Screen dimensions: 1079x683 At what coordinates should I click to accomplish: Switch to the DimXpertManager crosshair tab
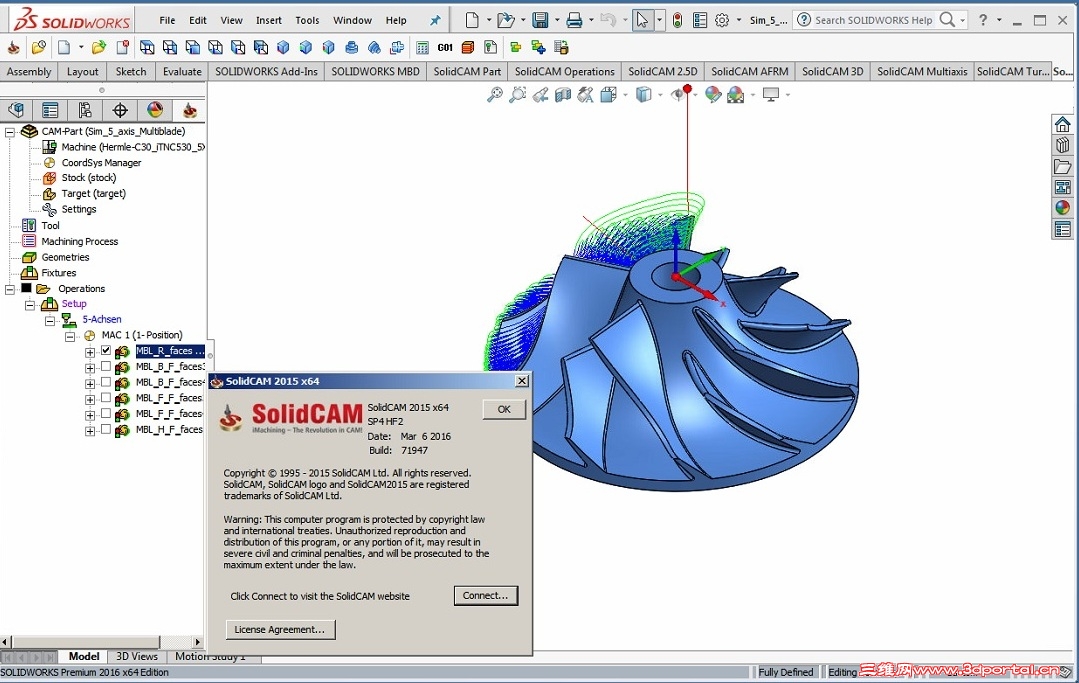120,110
